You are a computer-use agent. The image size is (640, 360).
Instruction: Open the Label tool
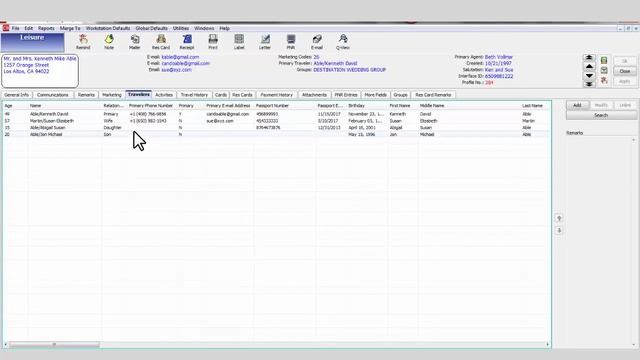(239, 42)
